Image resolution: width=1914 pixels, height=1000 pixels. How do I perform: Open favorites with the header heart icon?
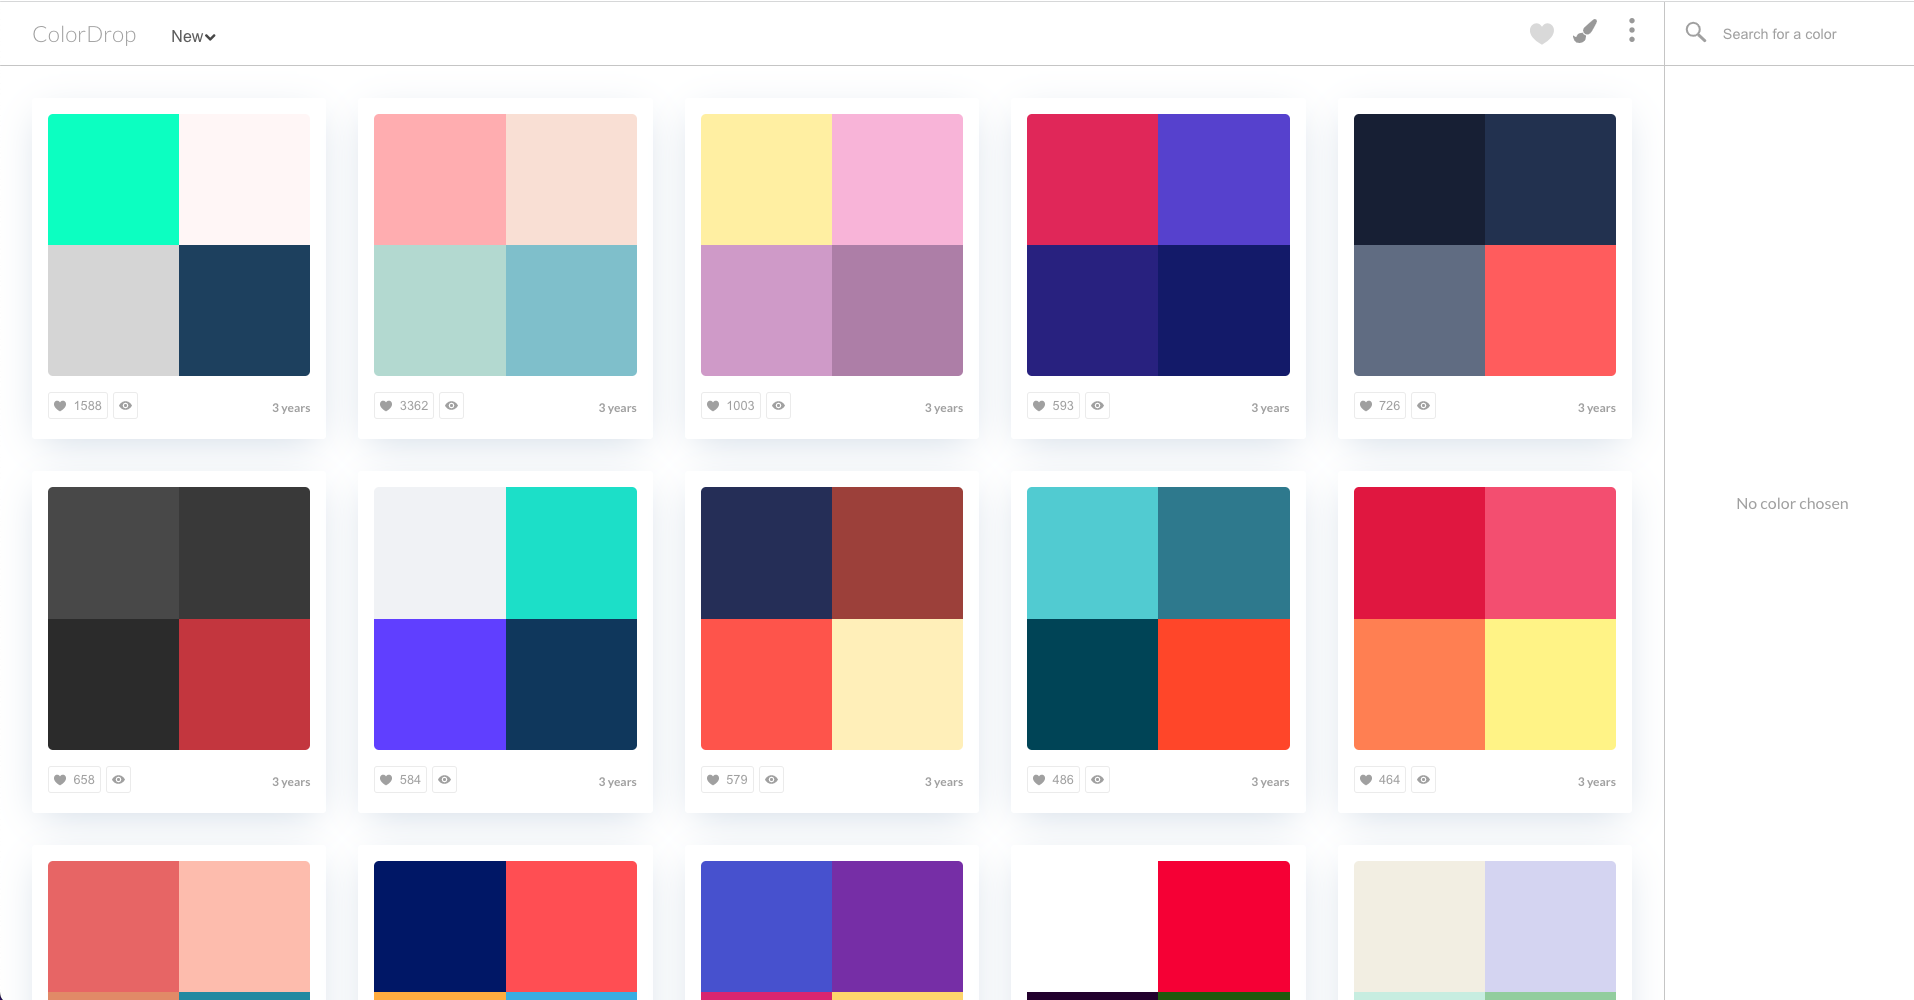1541,34
